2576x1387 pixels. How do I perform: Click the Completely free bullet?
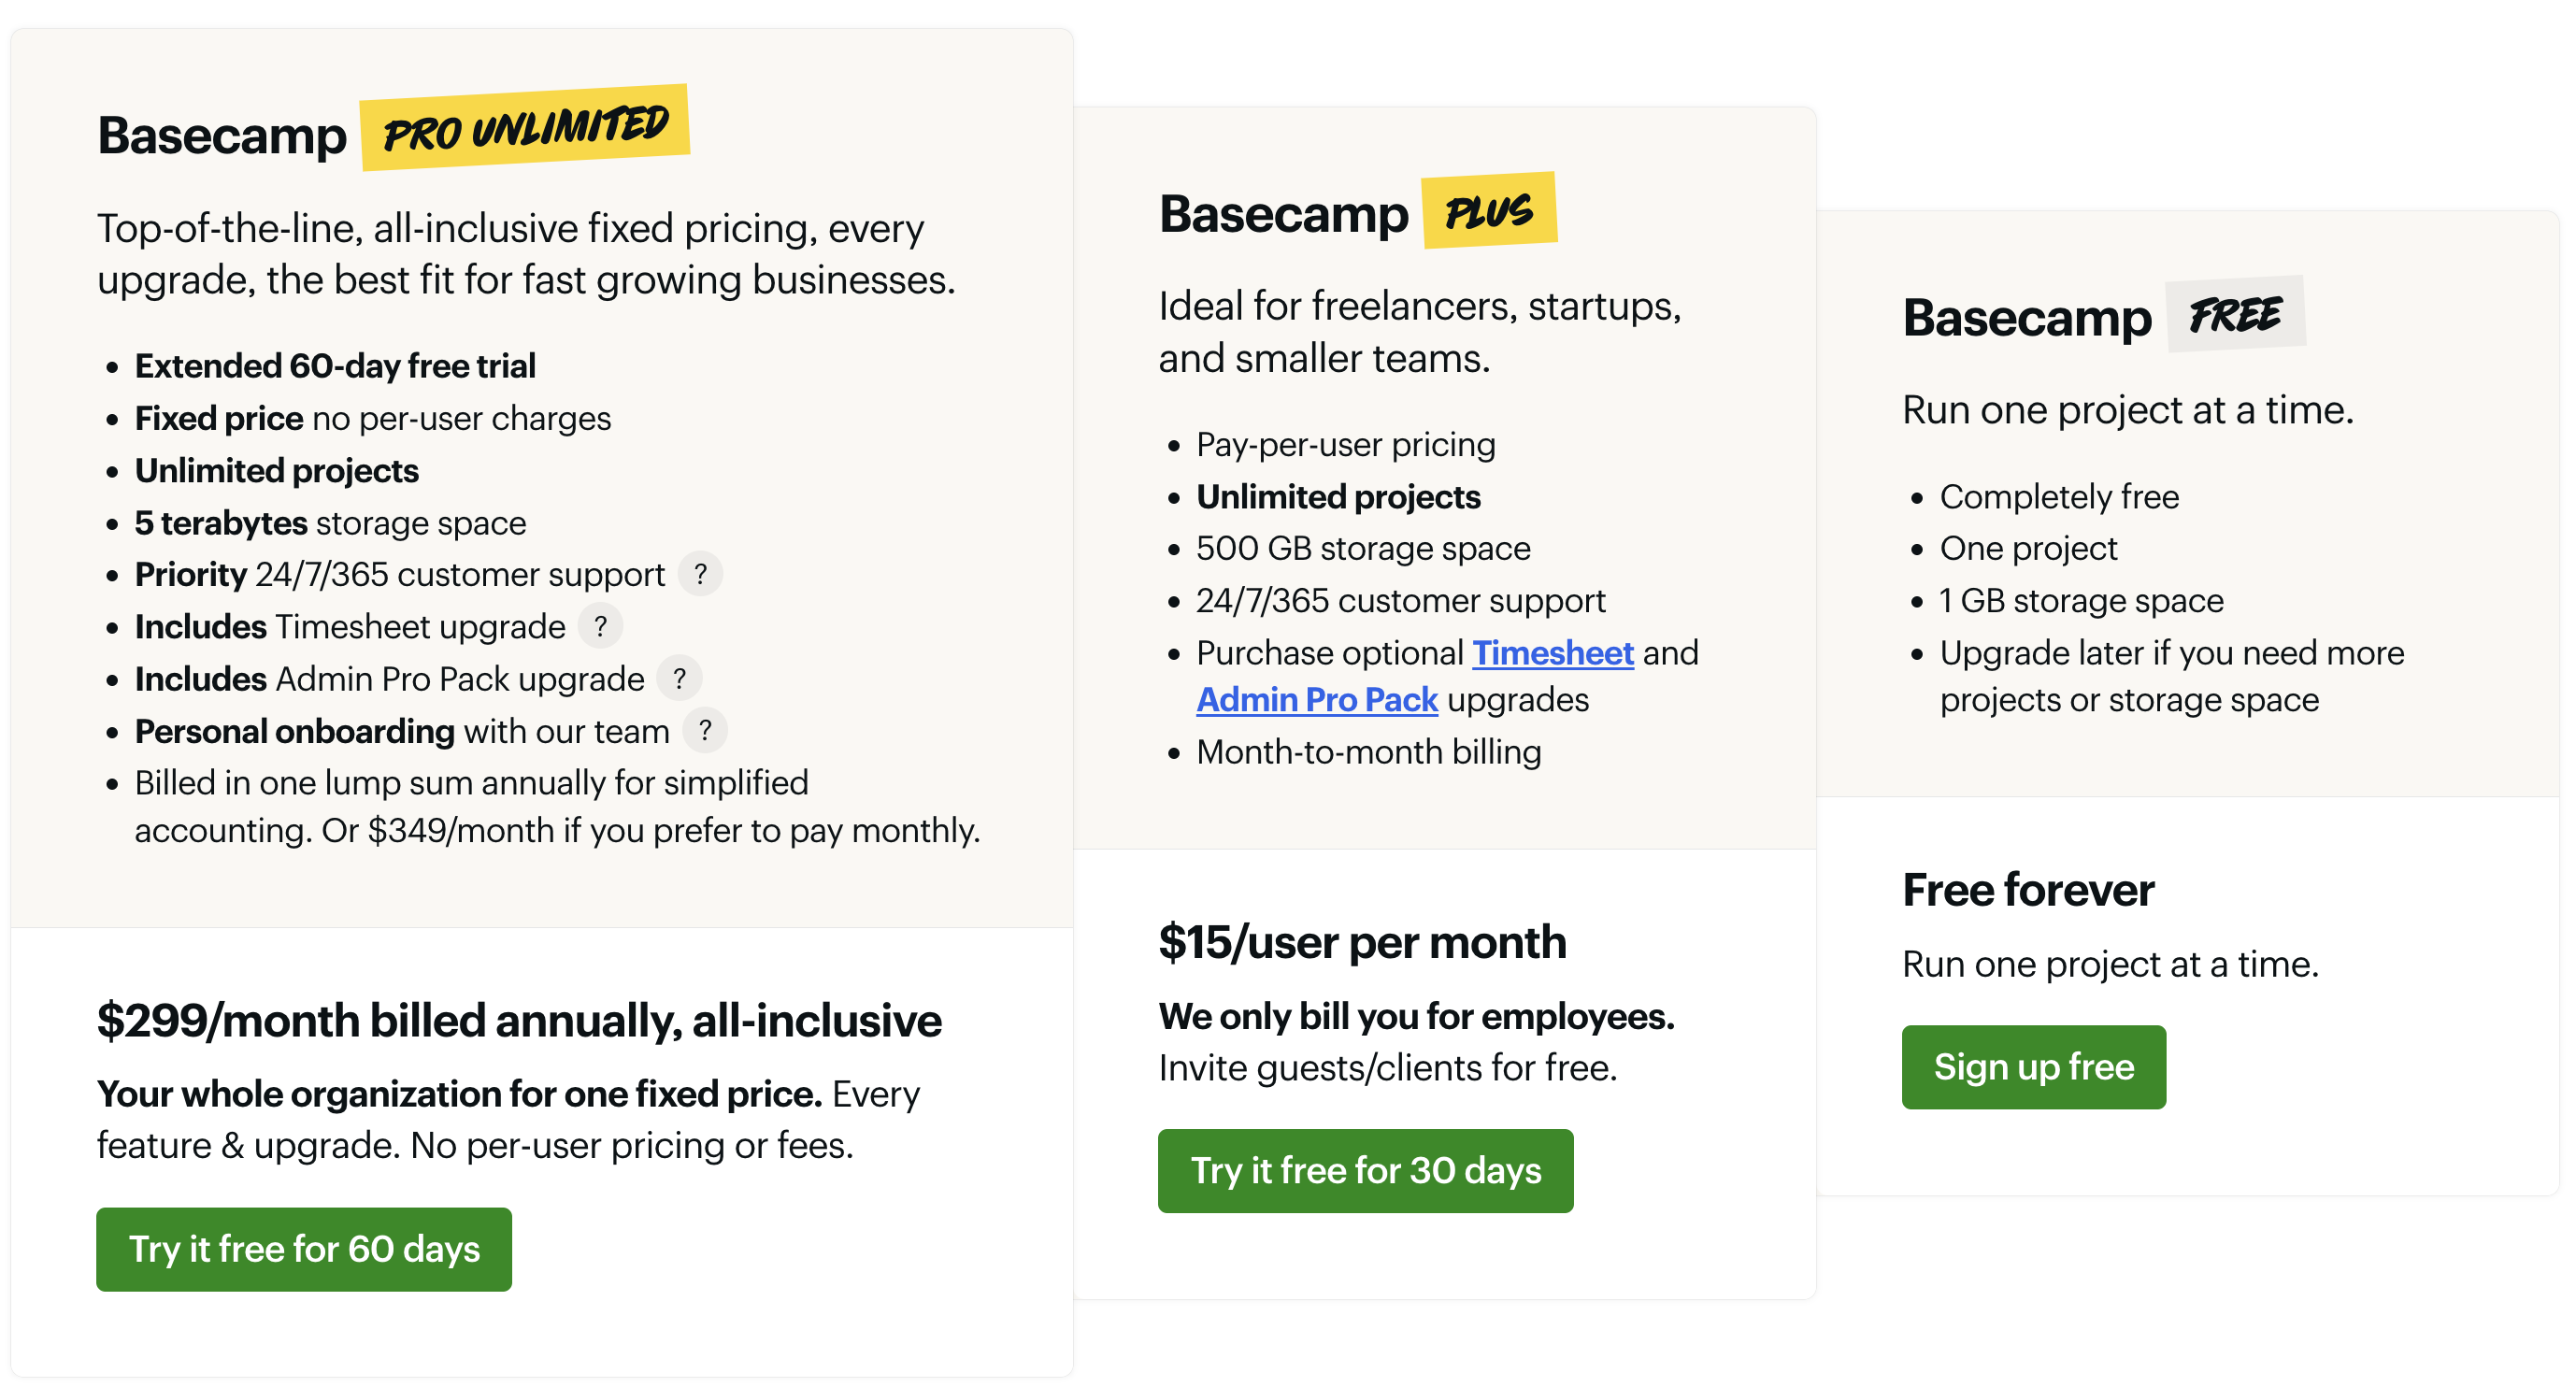point(2059,496)
